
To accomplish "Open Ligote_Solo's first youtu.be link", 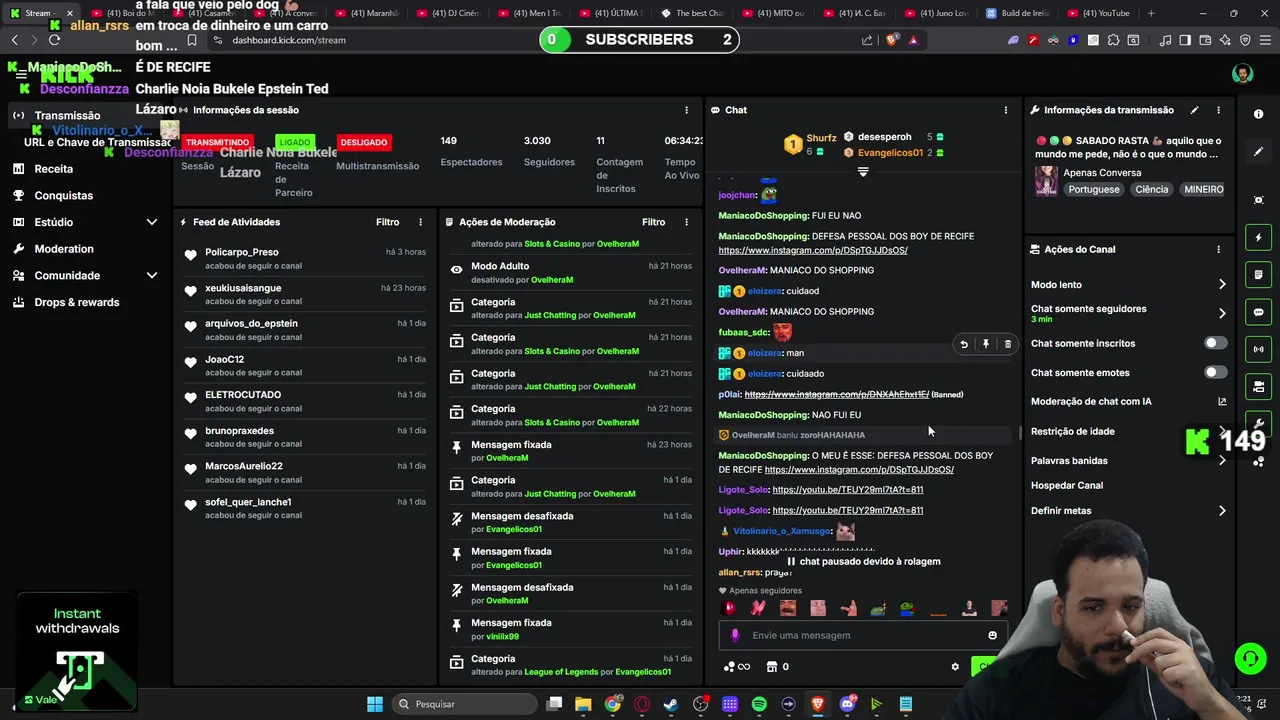I will click(848, 490).
